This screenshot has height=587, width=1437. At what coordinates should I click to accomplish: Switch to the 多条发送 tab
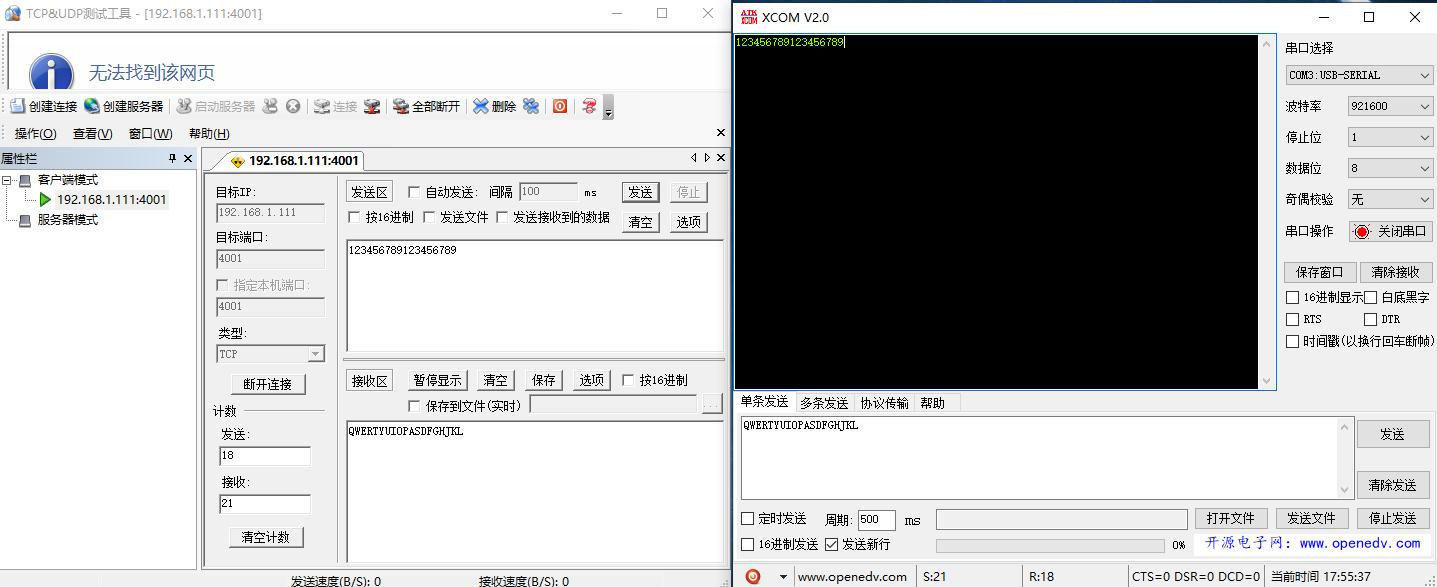[x=823, y=403]
